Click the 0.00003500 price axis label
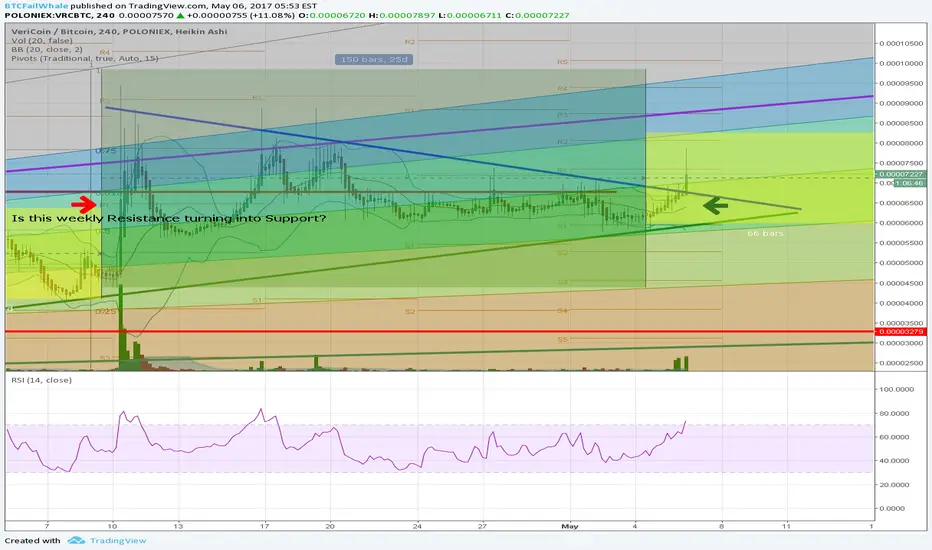Image resolution: width=932 pixels, height=550 pixels. click(902, 323)
